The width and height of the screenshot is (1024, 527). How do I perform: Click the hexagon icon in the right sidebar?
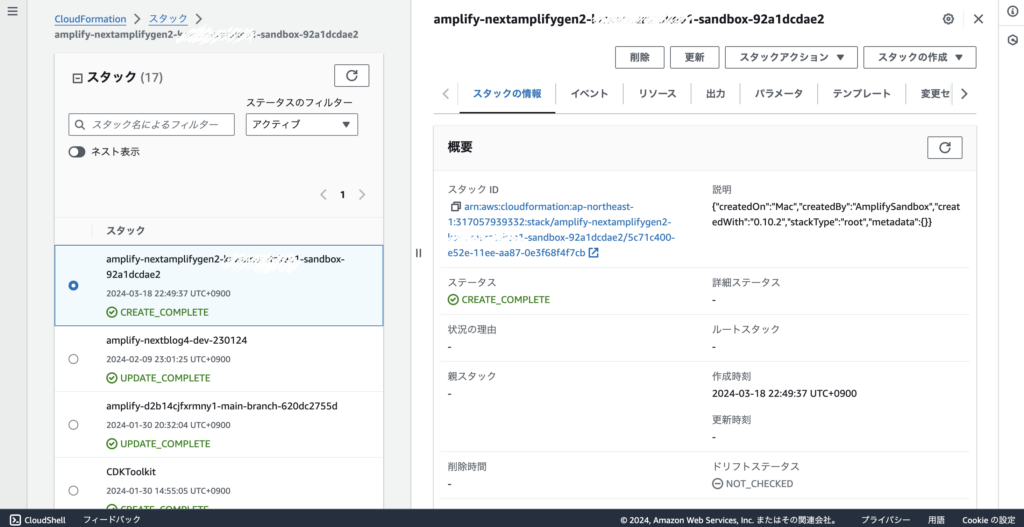[x=1013, y=40]
